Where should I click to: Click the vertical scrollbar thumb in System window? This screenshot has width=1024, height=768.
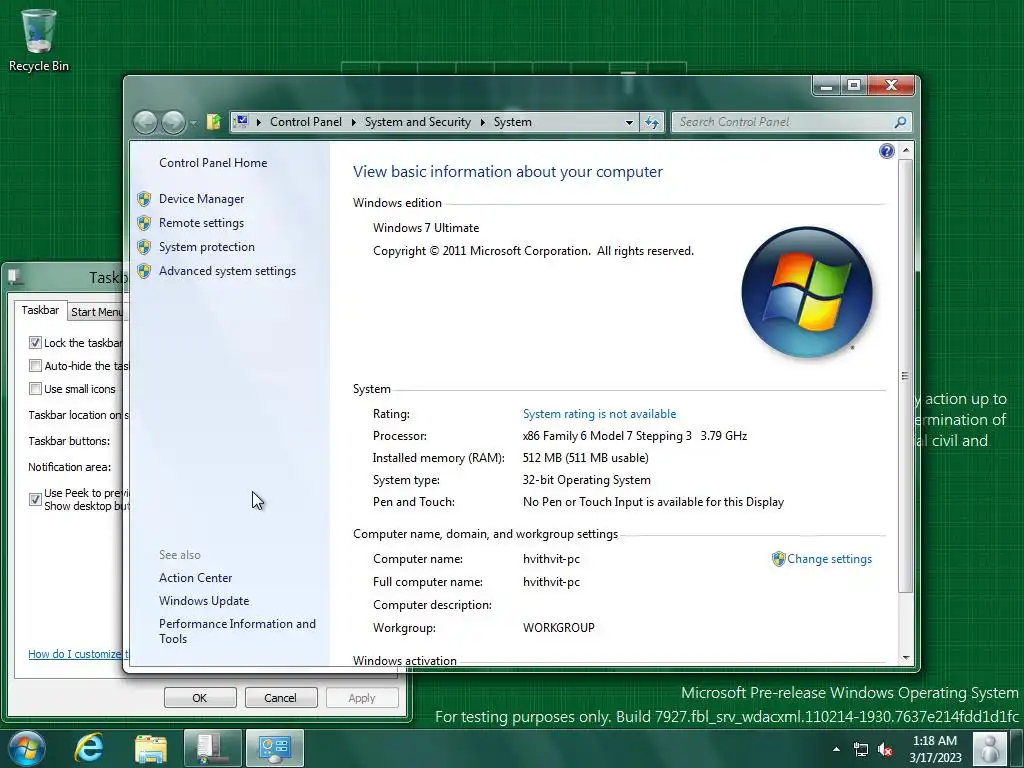pyautogui.click(x=906, y=376)
